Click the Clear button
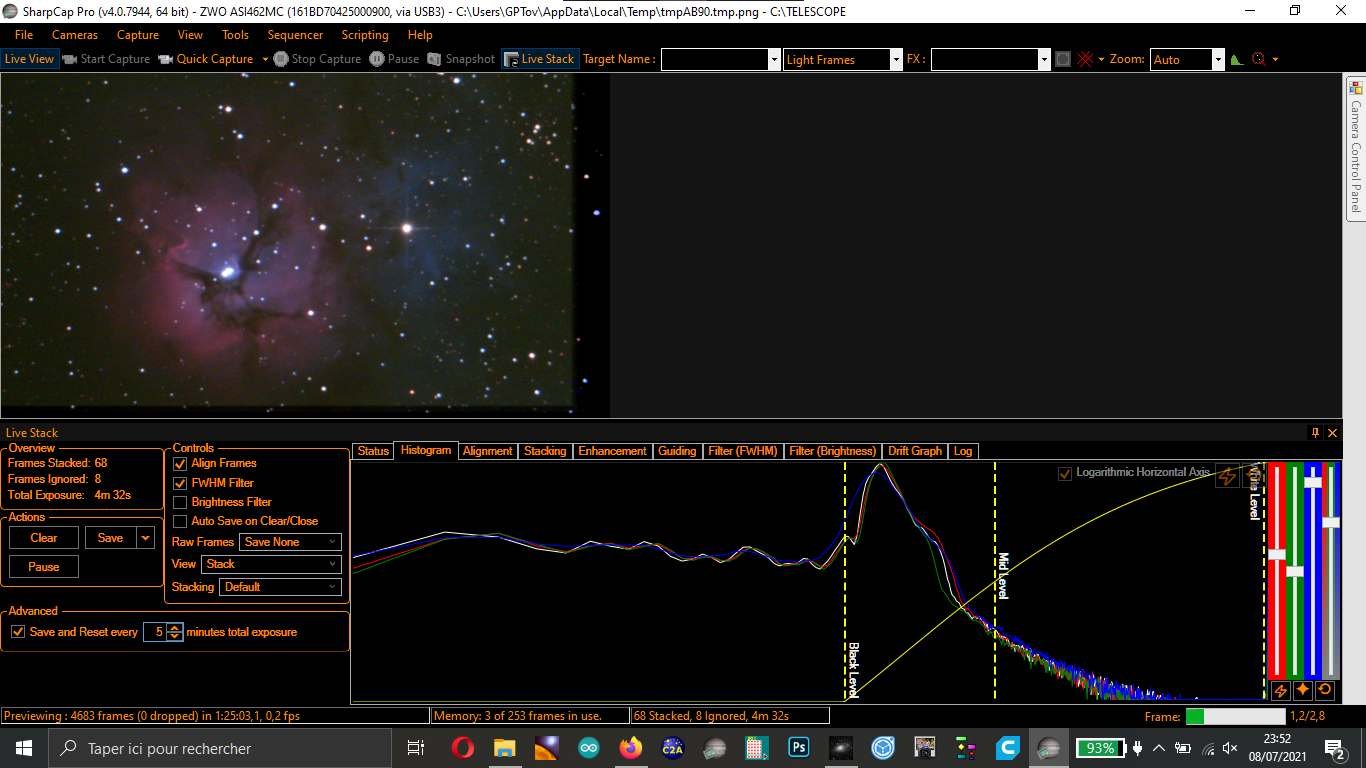Screen dimensions: 1366x768 (x=44, y=538)
